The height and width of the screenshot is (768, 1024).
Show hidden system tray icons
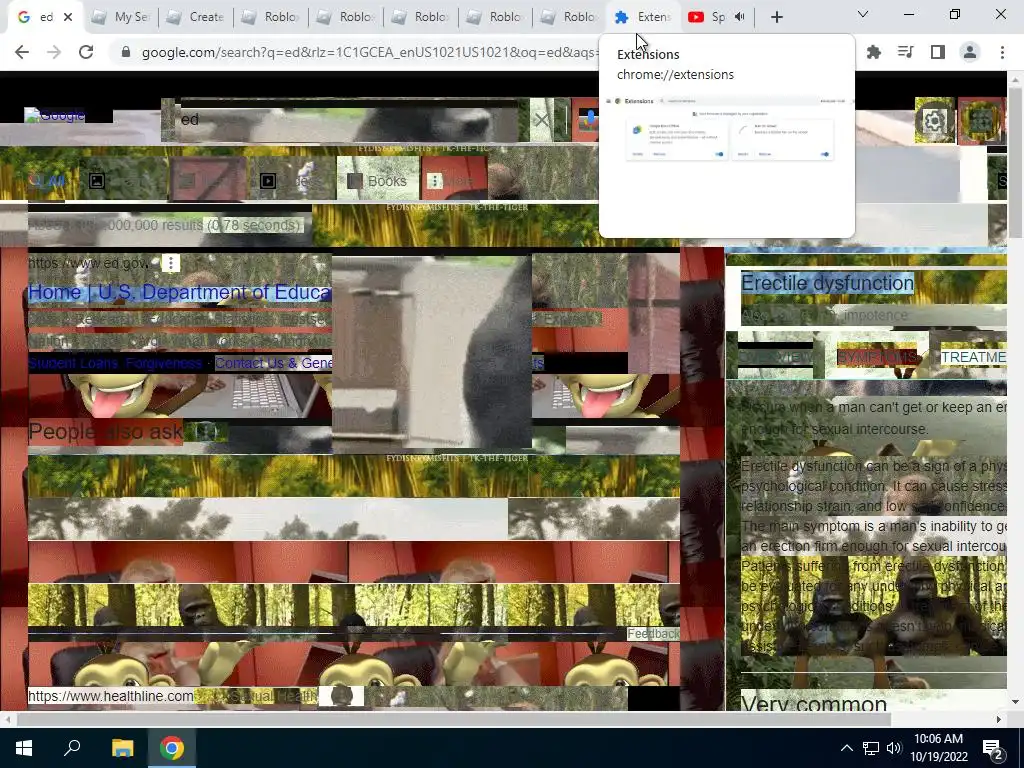[846, 748]
